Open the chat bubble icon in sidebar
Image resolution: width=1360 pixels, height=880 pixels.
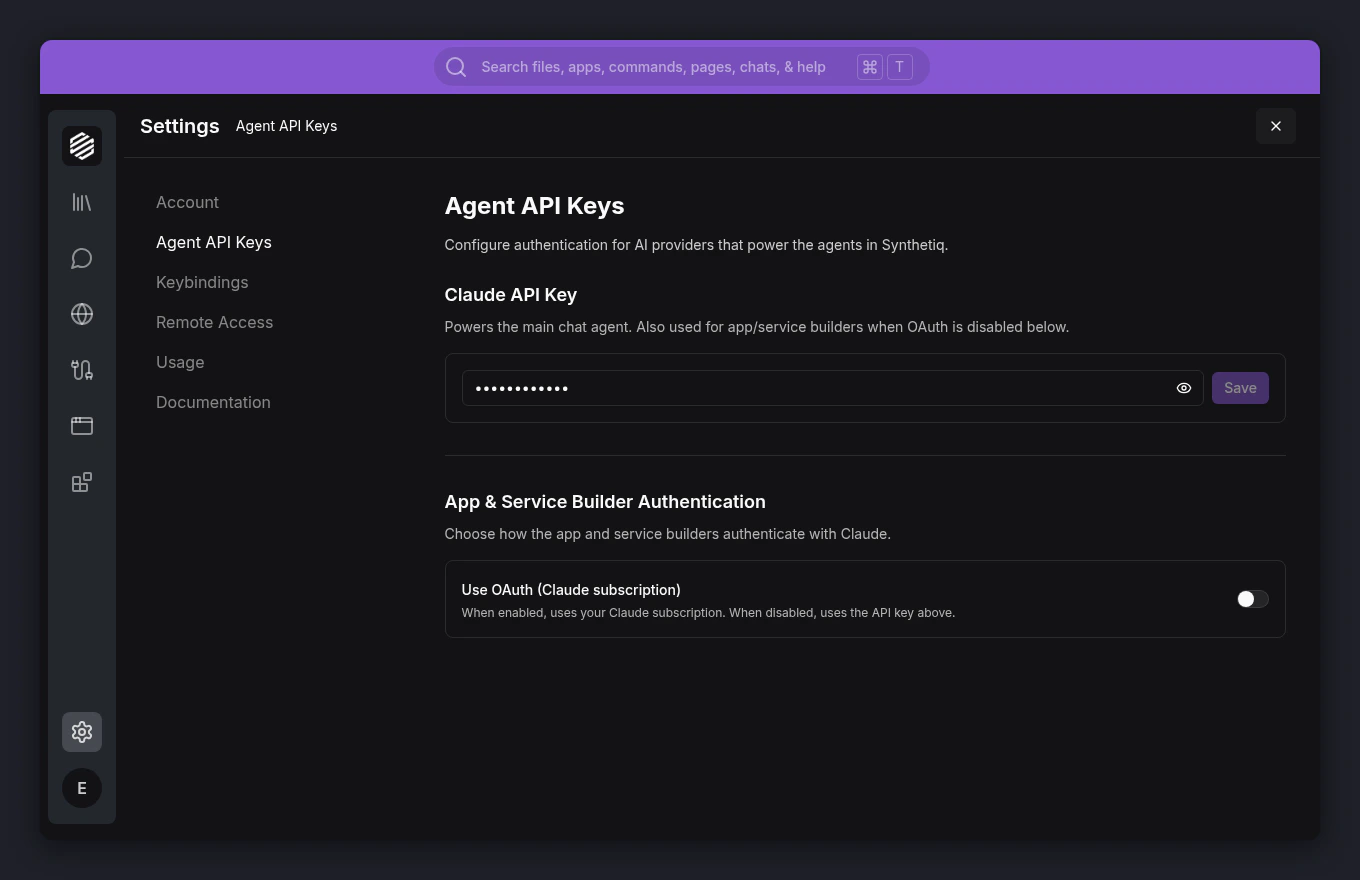click(82, 258)
